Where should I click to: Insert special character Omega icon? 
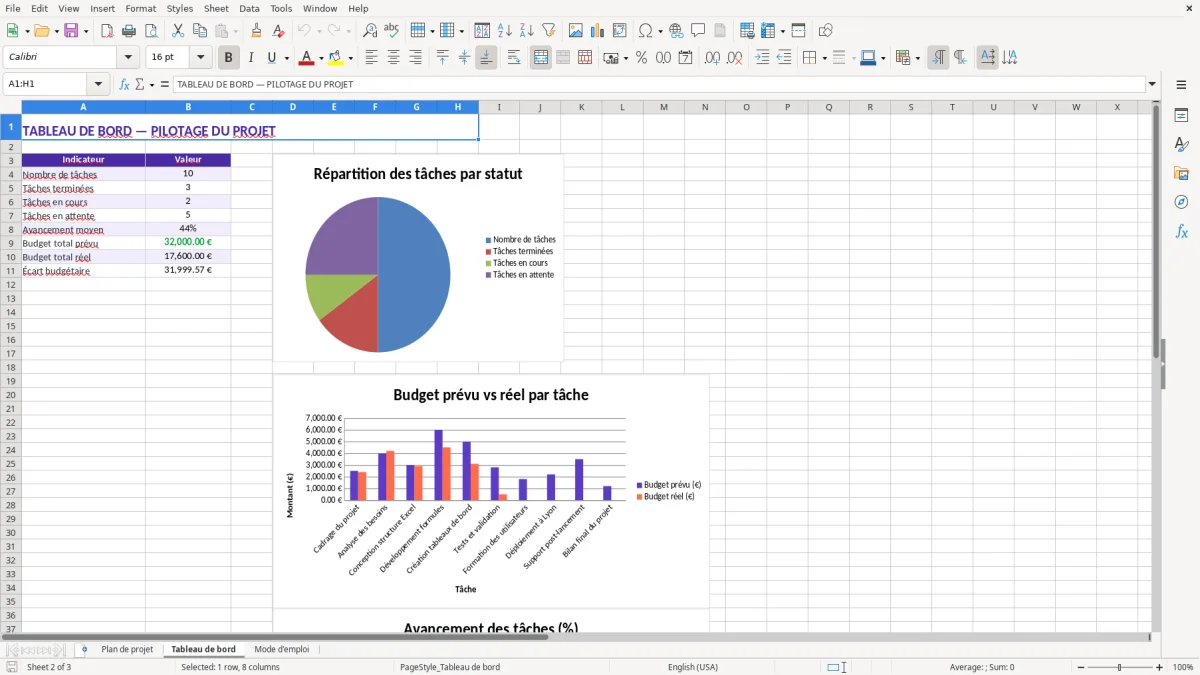point(645,31)
